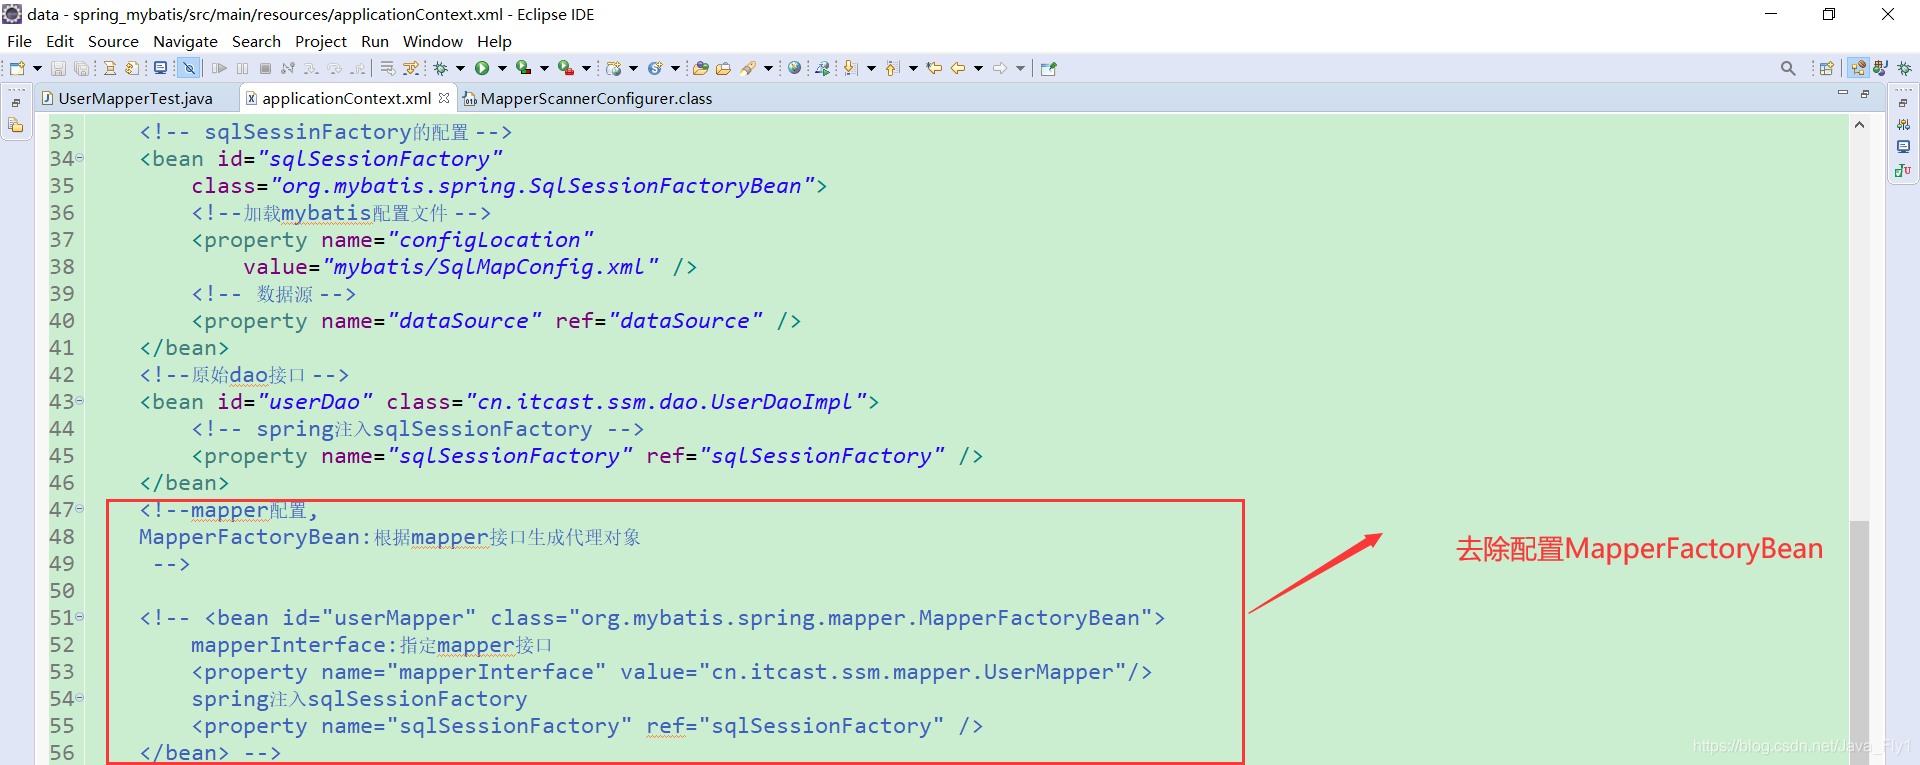Restore the left minimized view stack

[x=16, y=103]
